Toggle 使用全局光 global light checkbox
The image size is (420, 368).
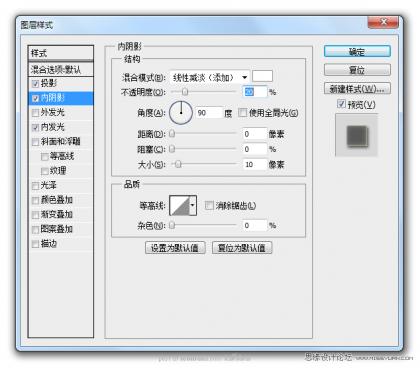tap(242, 113)
